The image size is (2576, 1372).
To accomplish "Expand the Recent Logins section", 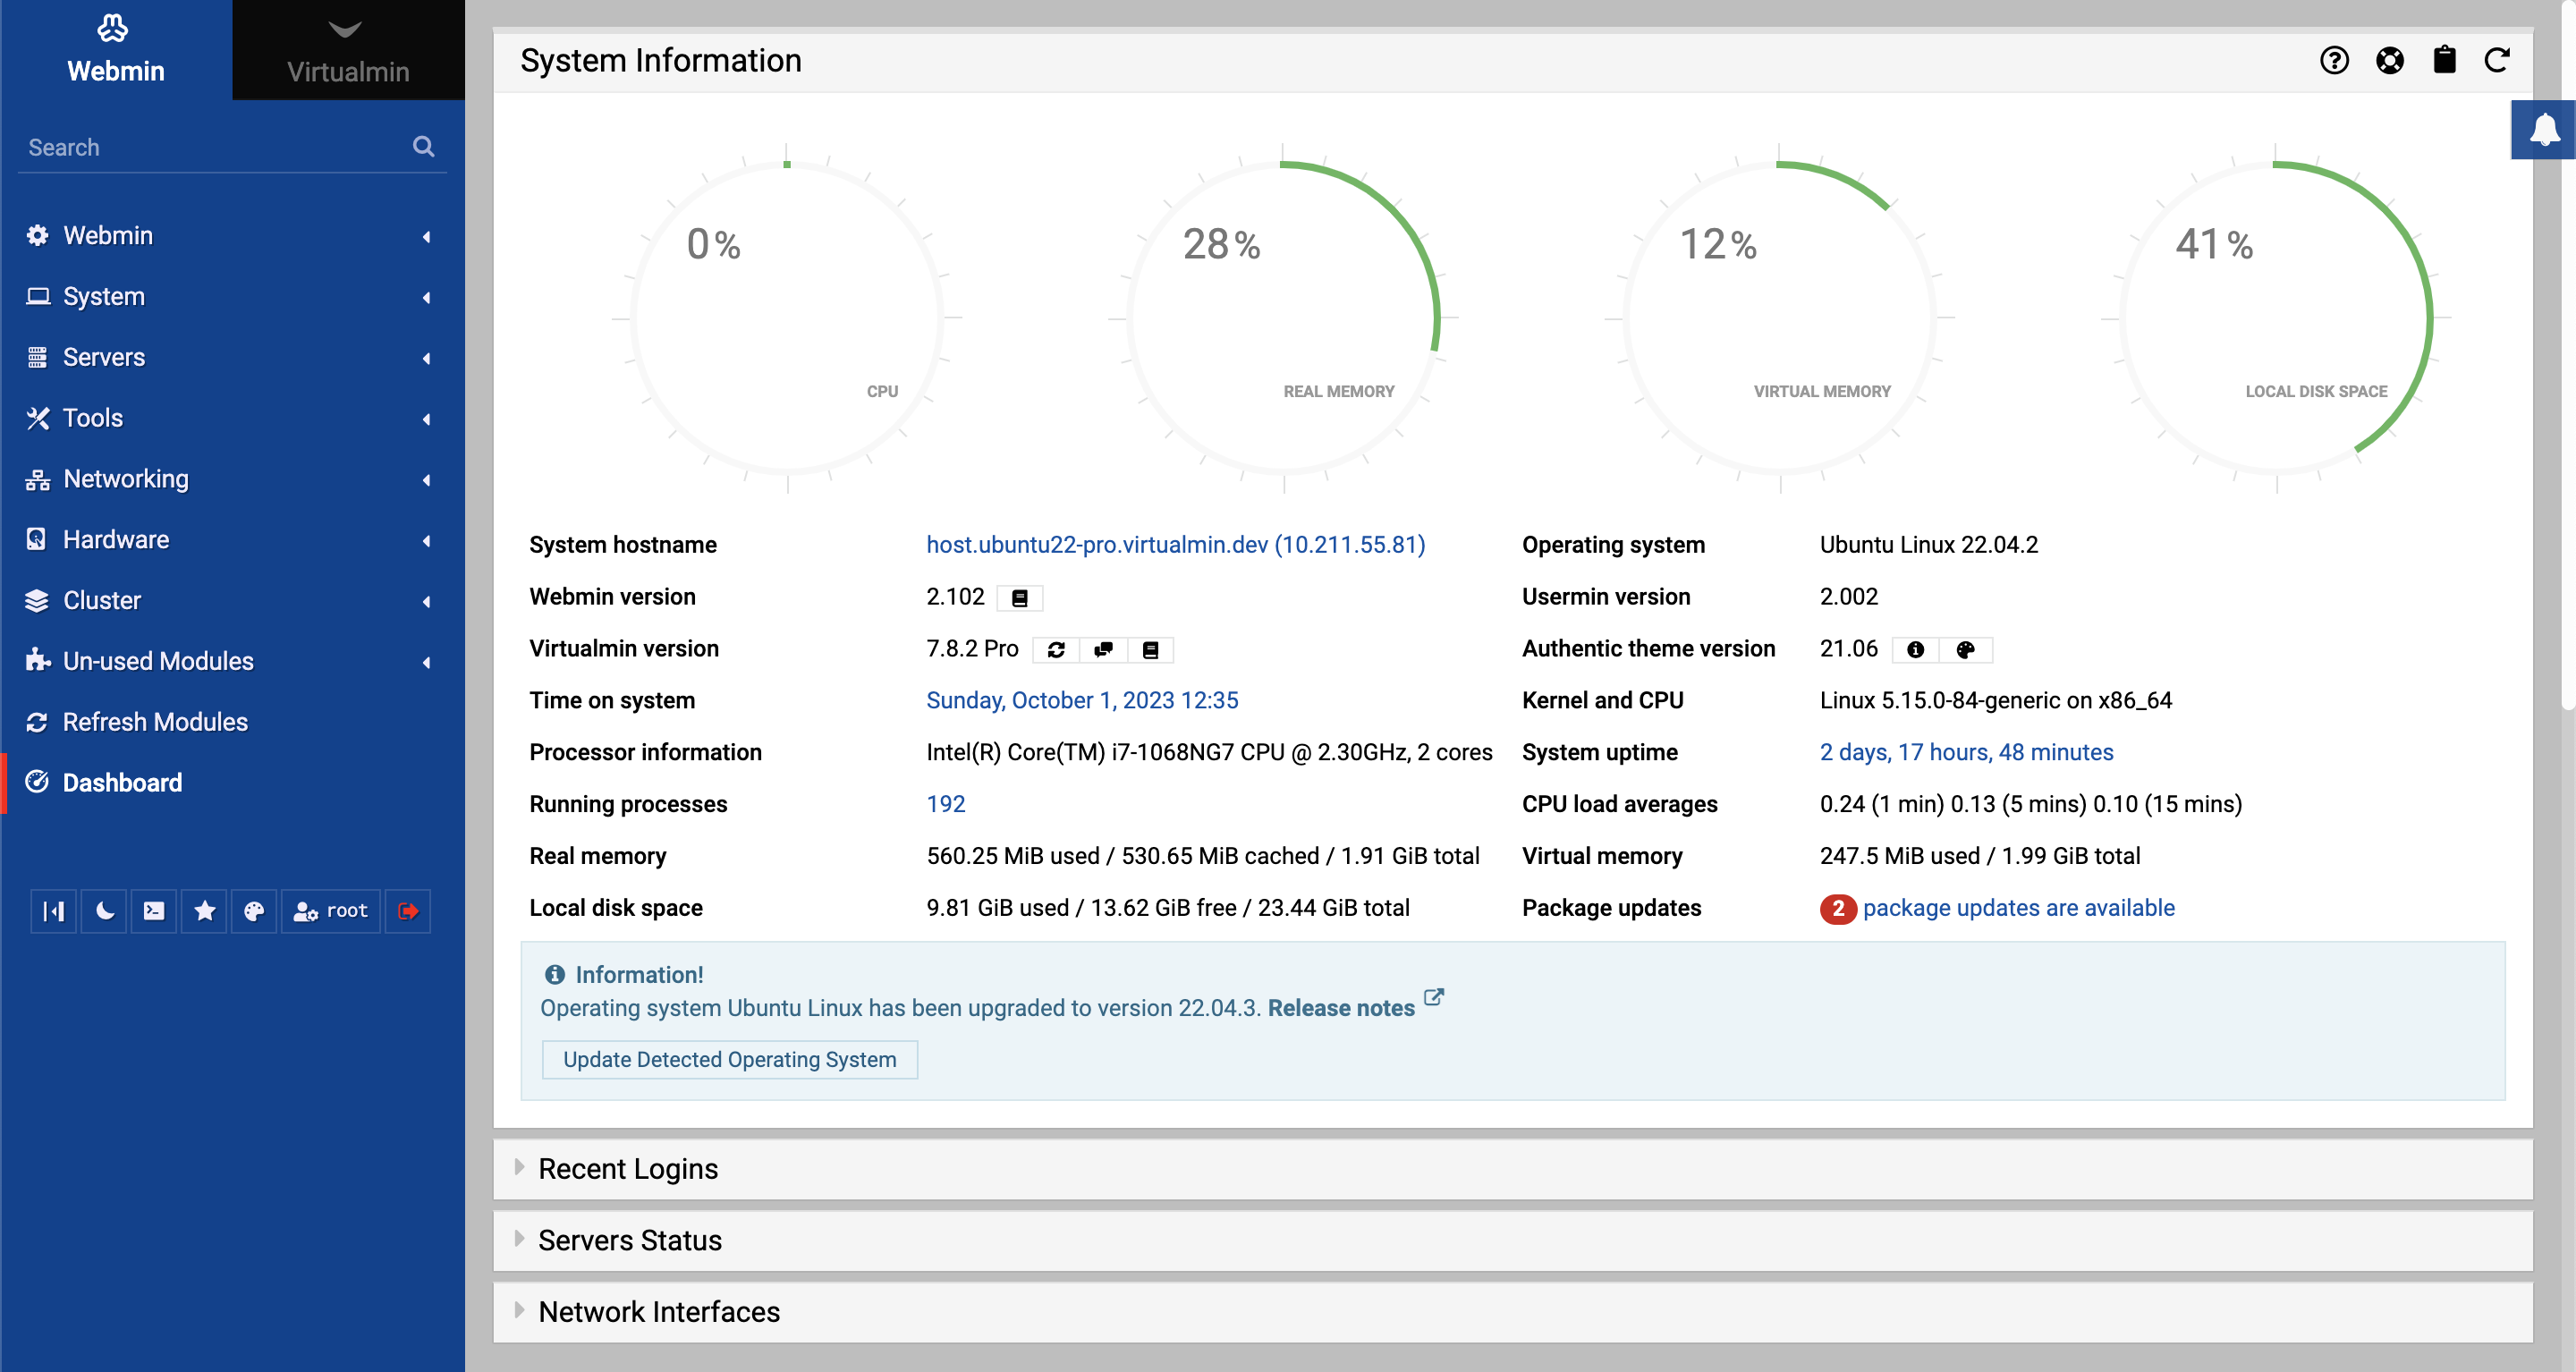I will coord(629,1167).
